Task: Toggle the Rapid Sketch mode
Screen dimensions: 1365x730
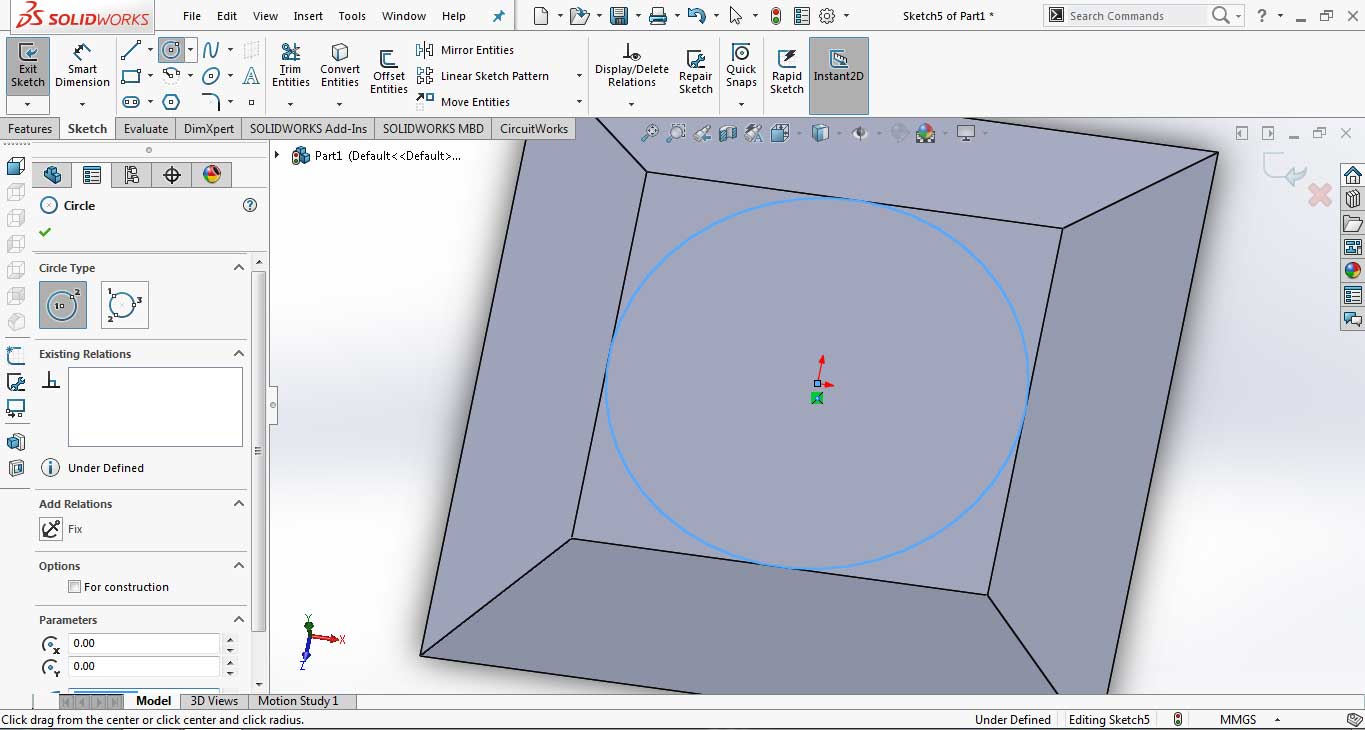Action: point(787,72)
